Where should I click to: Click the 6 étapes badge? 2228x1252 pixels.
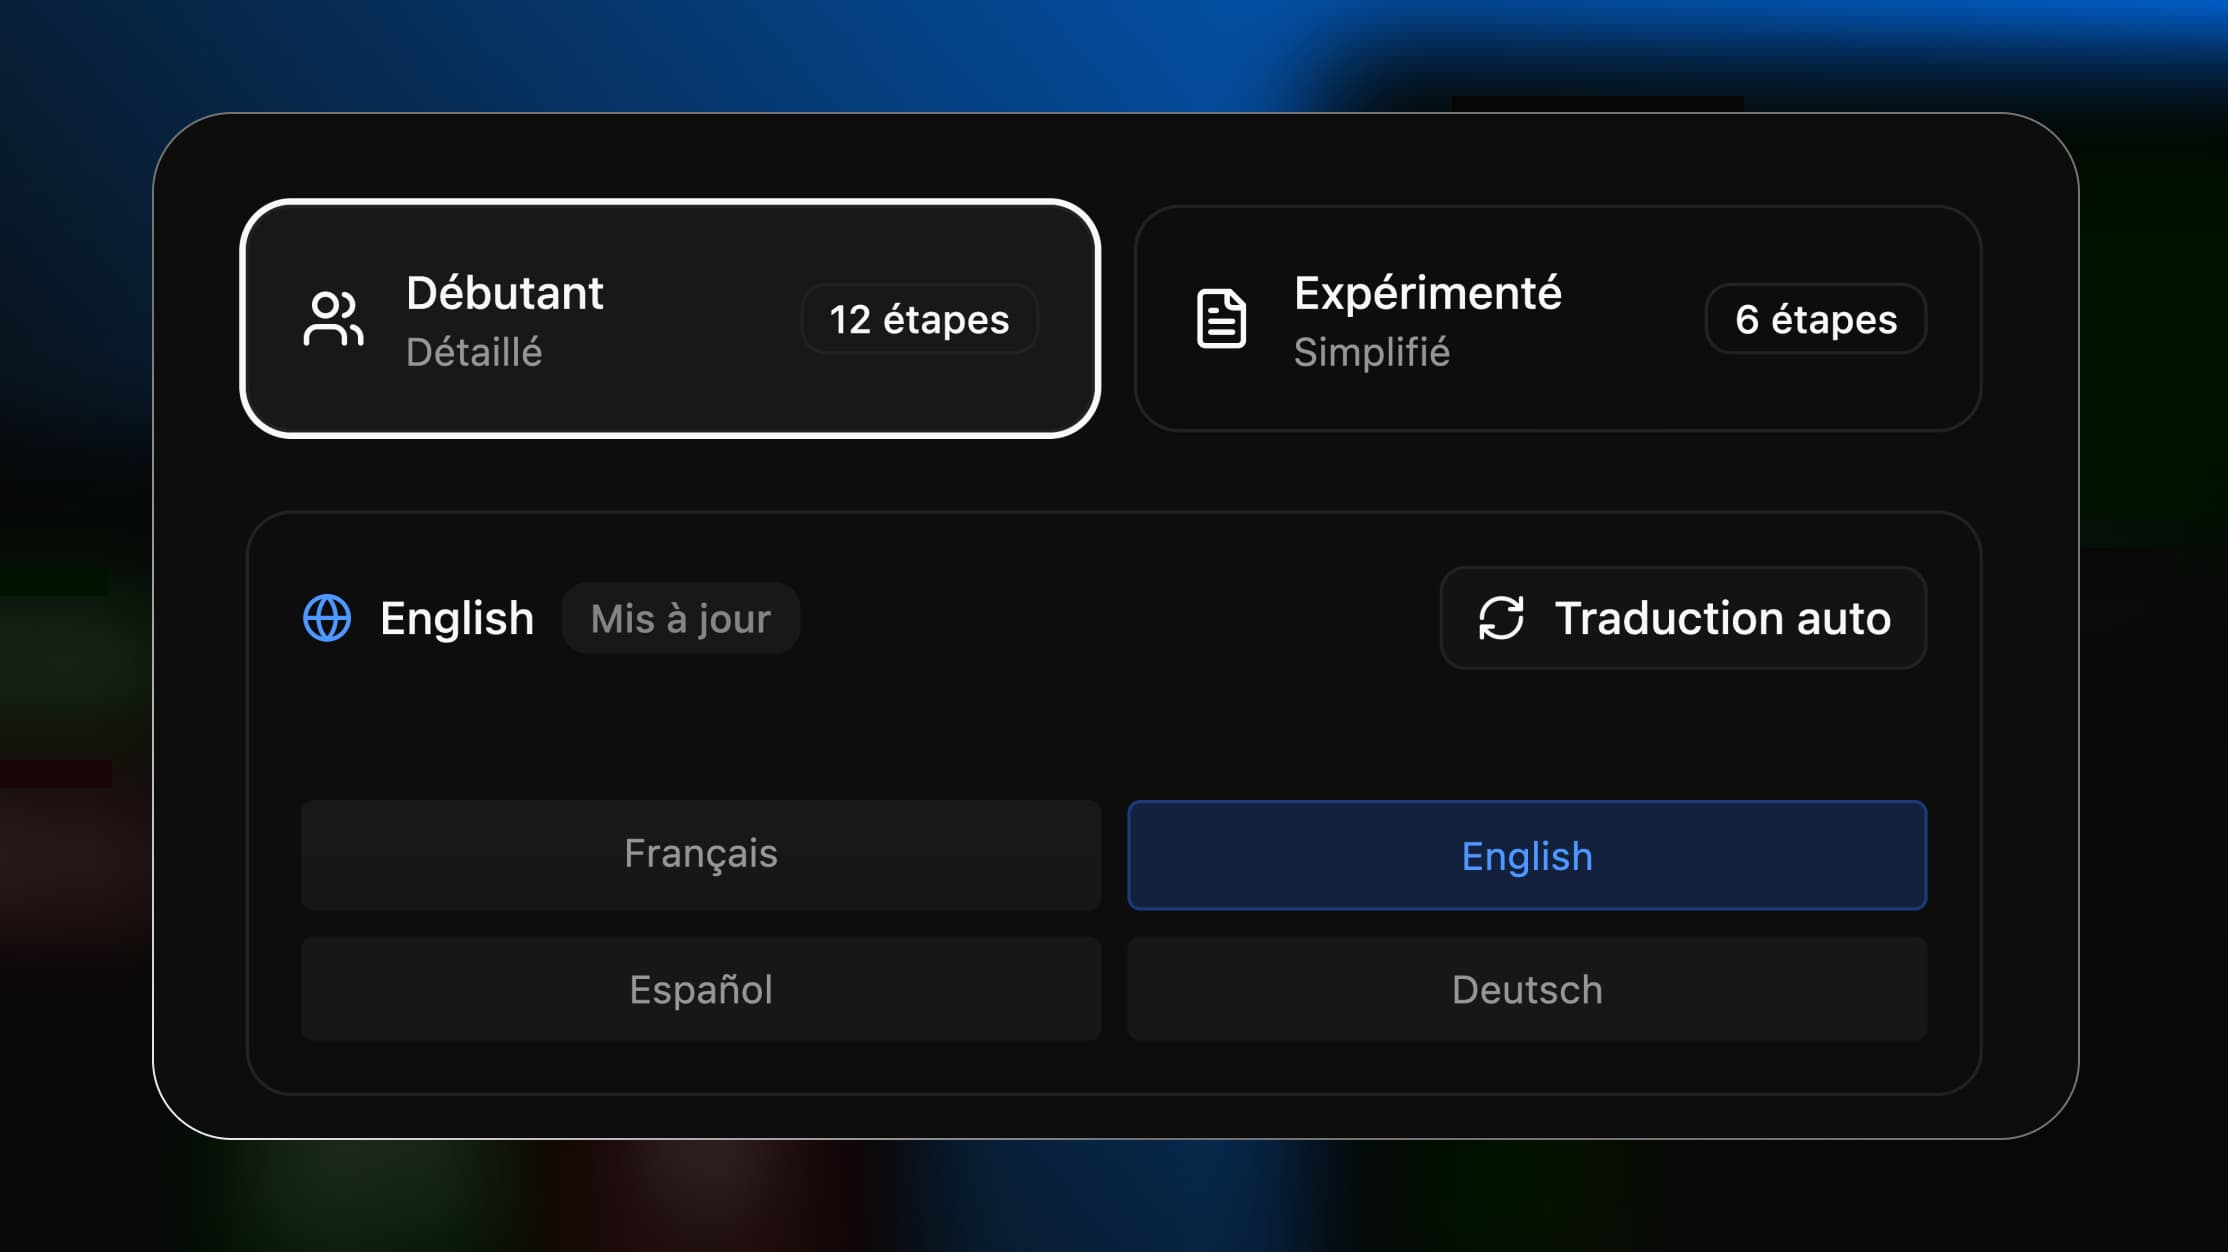tap(1815, 319)
